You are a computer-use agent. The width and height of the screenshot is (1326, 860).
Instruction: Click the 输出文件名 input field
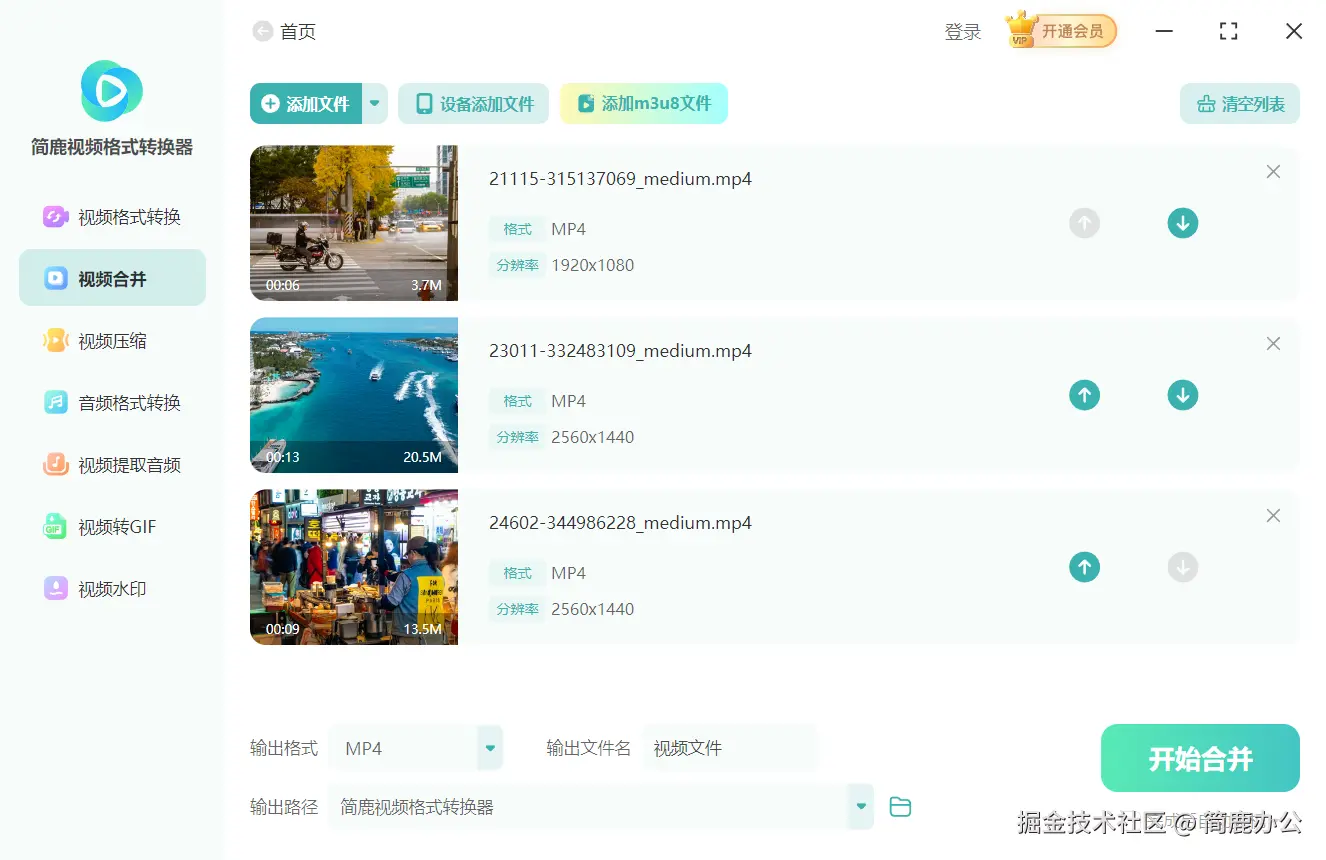click(x=730, y=748)
